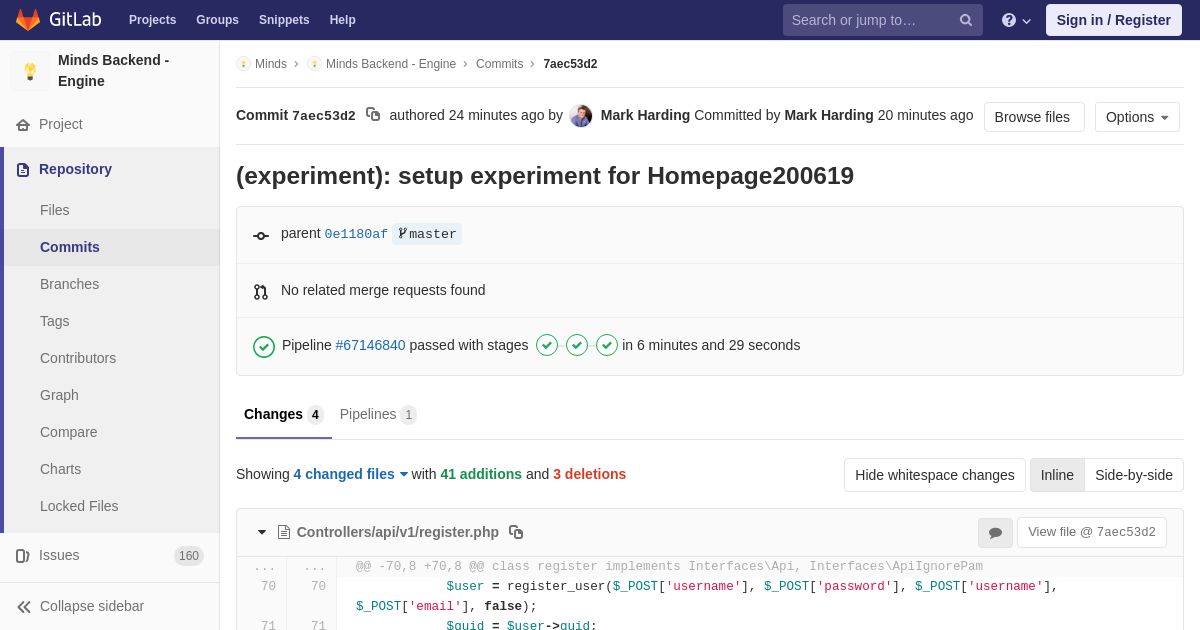Click Mark Harding author link

click(x=645, y=115)
